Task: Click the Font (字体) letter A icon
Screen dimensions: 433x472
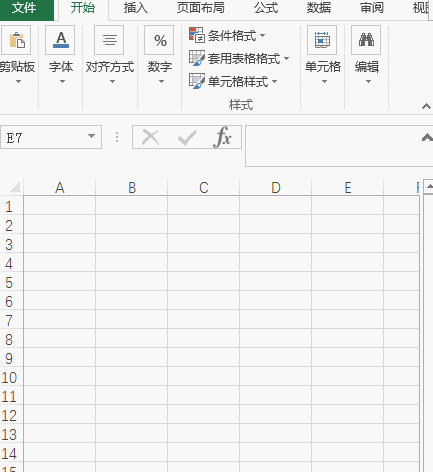Action: 60,40
